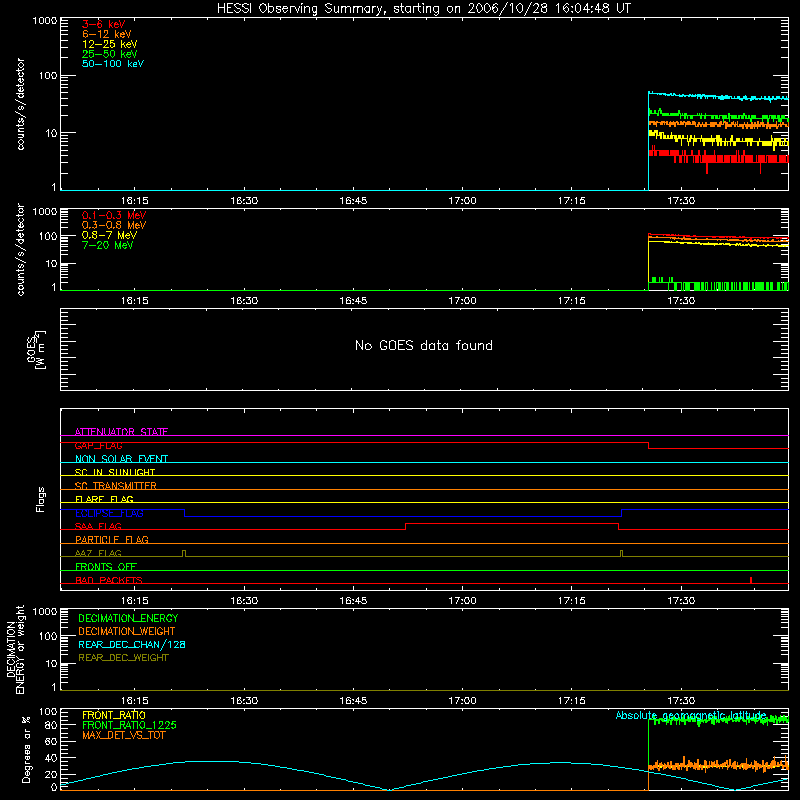Screen dimensions: 800x800
Task: Select the GAP_FLAG label
Action: click(98, 445)
